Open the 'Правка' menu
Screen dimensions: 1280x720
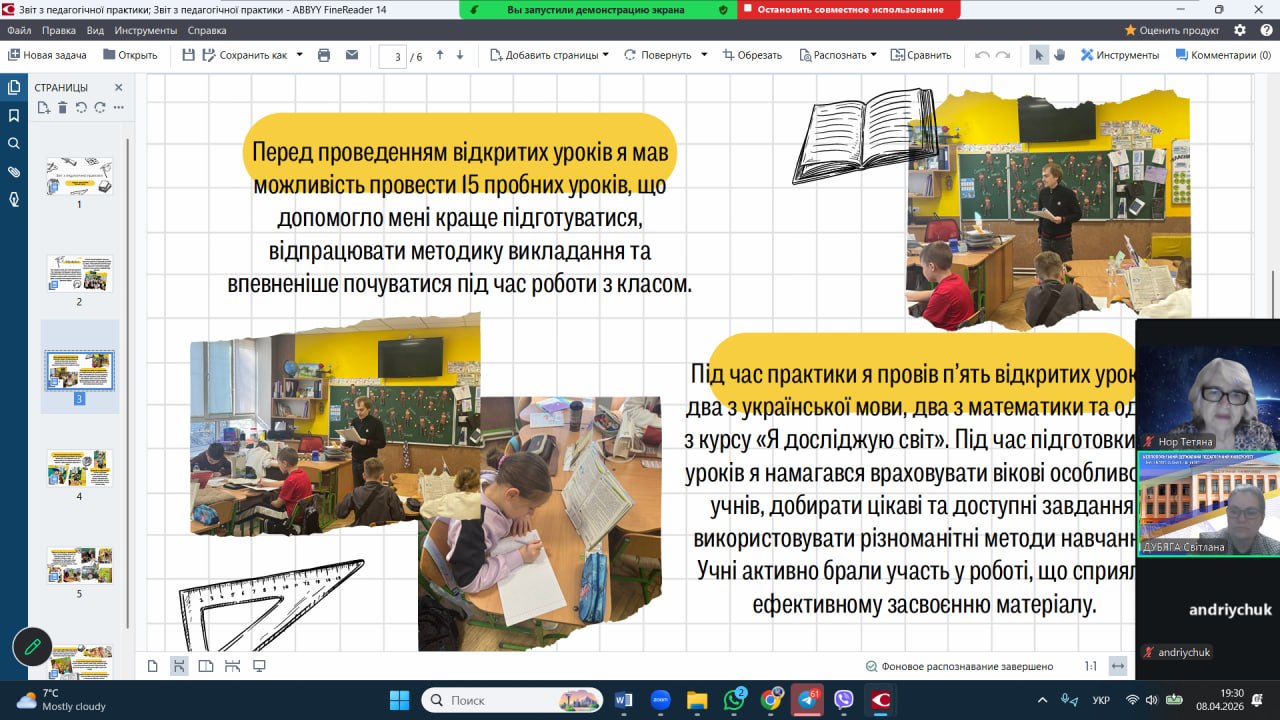59,30
